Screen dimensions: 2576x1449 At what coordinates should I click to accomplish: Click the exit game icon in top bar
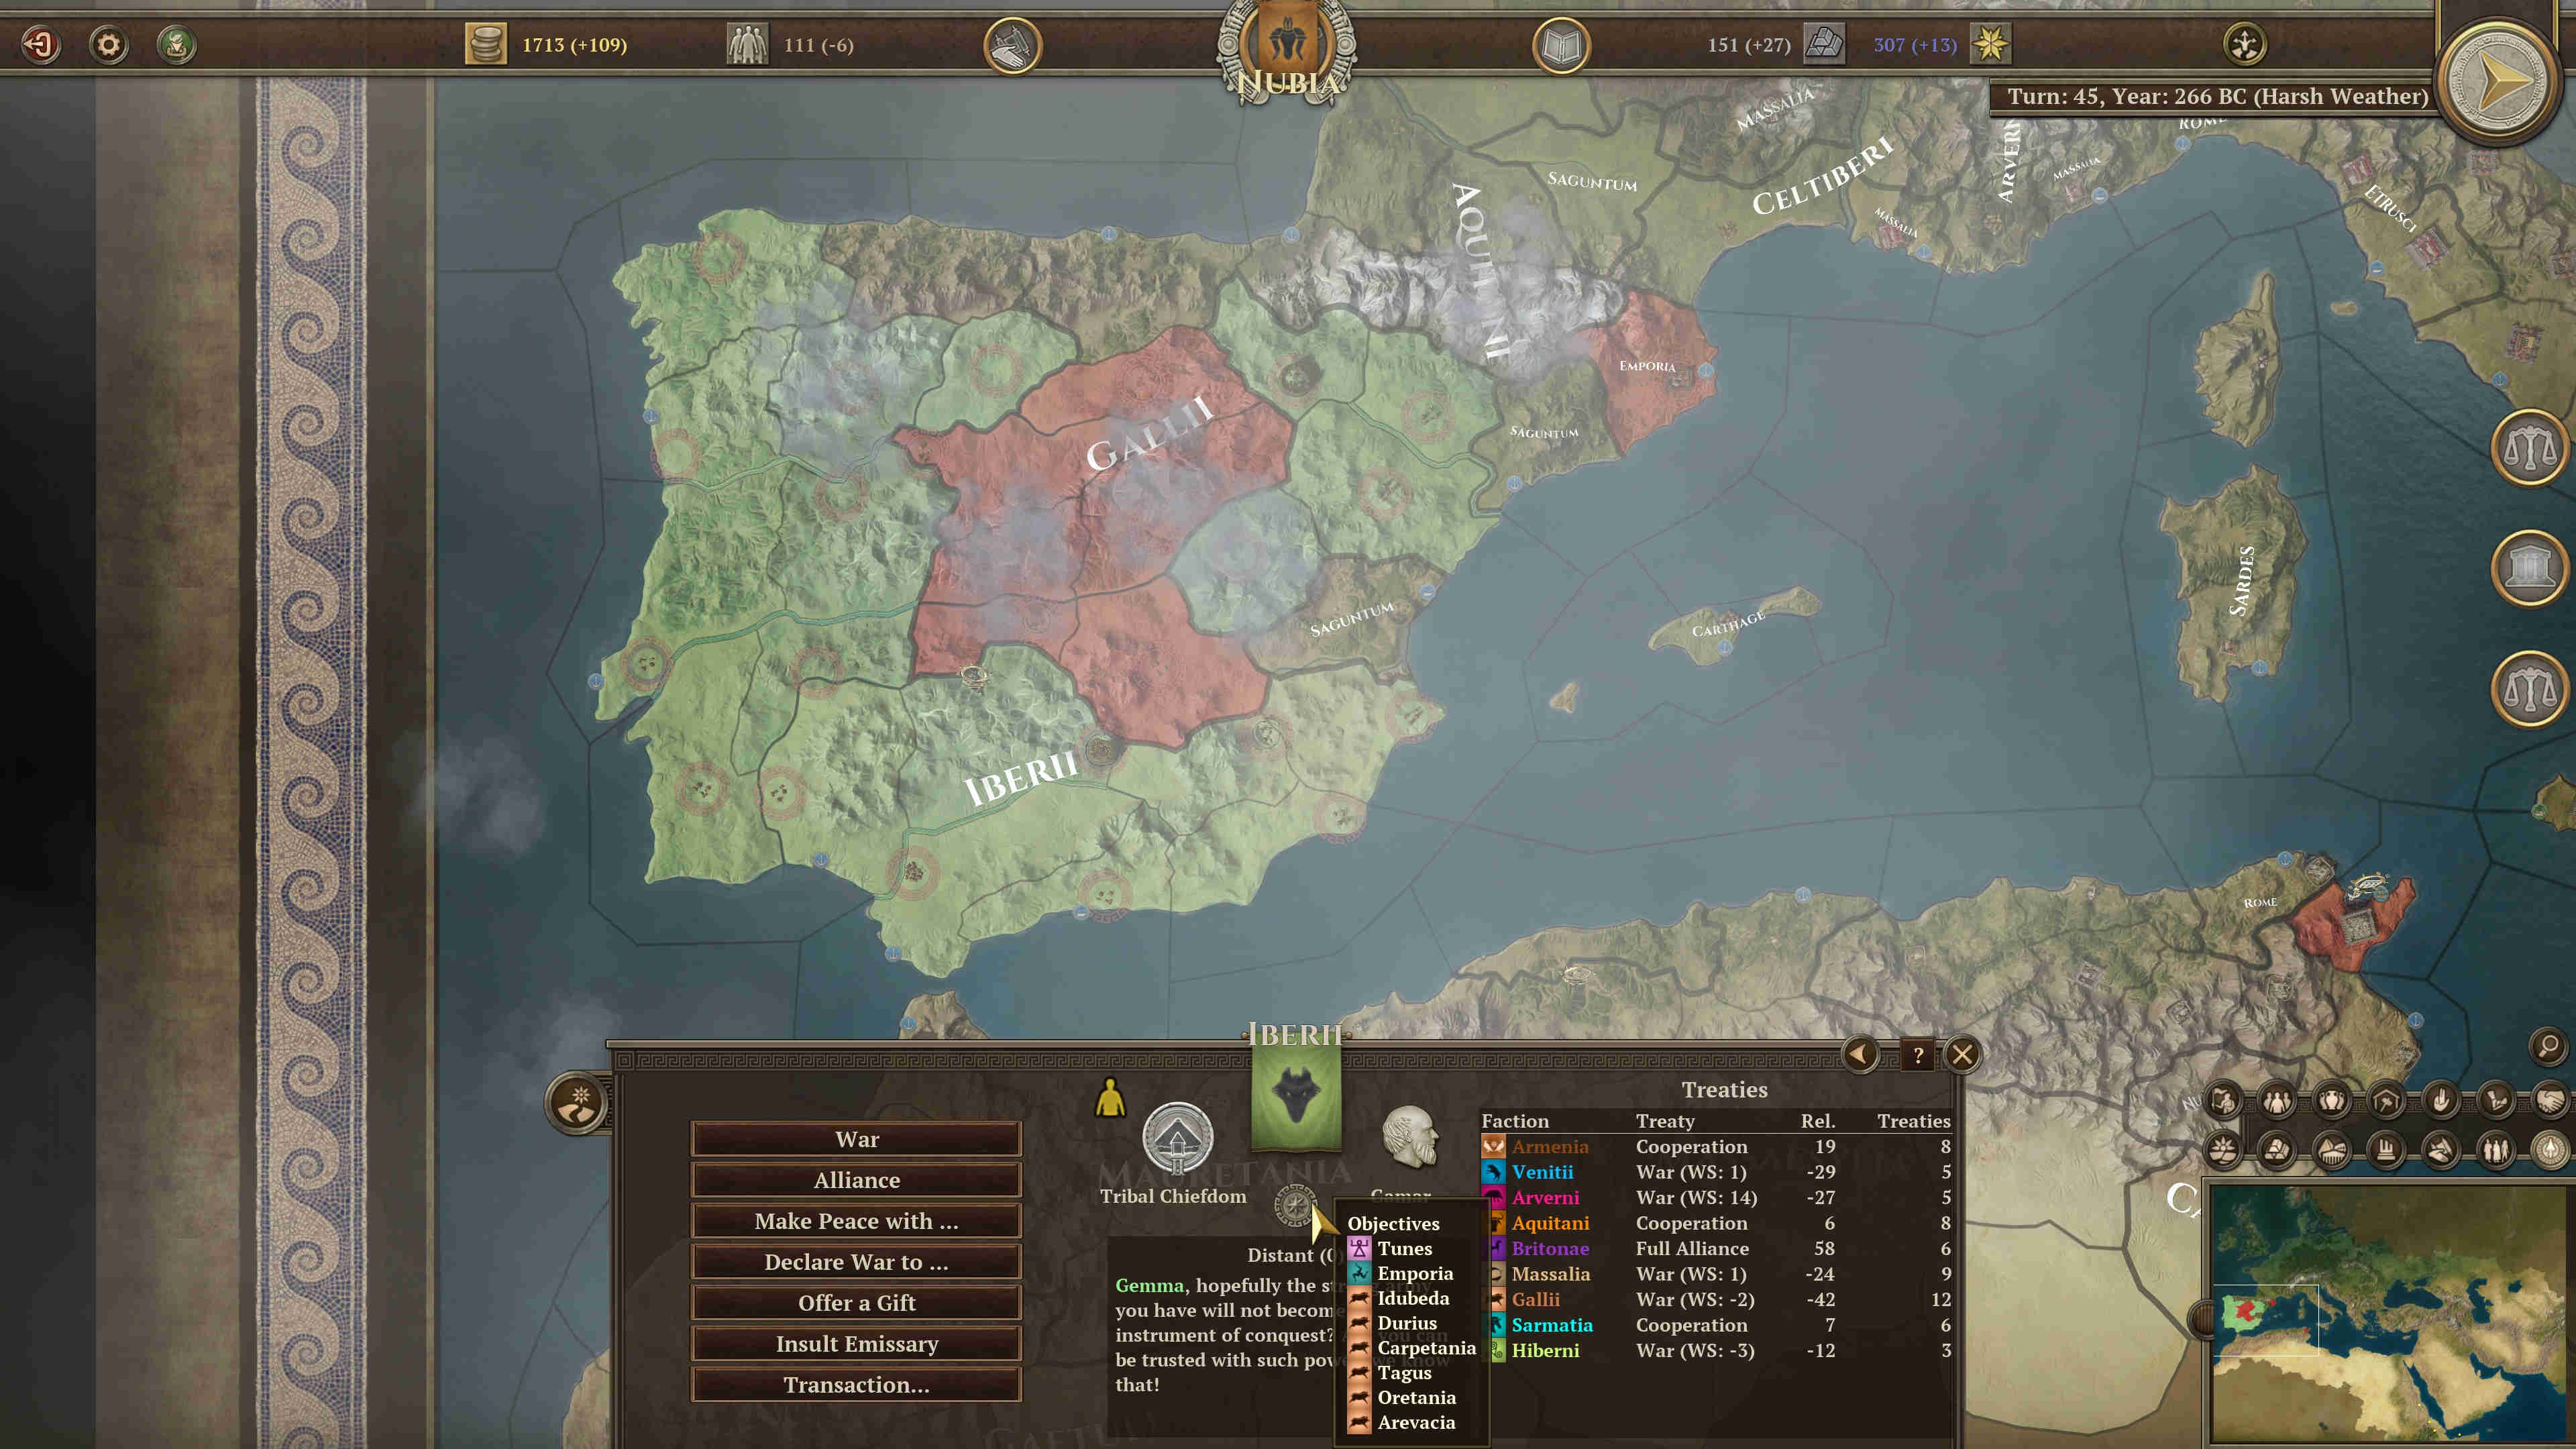tap(41, 44)
